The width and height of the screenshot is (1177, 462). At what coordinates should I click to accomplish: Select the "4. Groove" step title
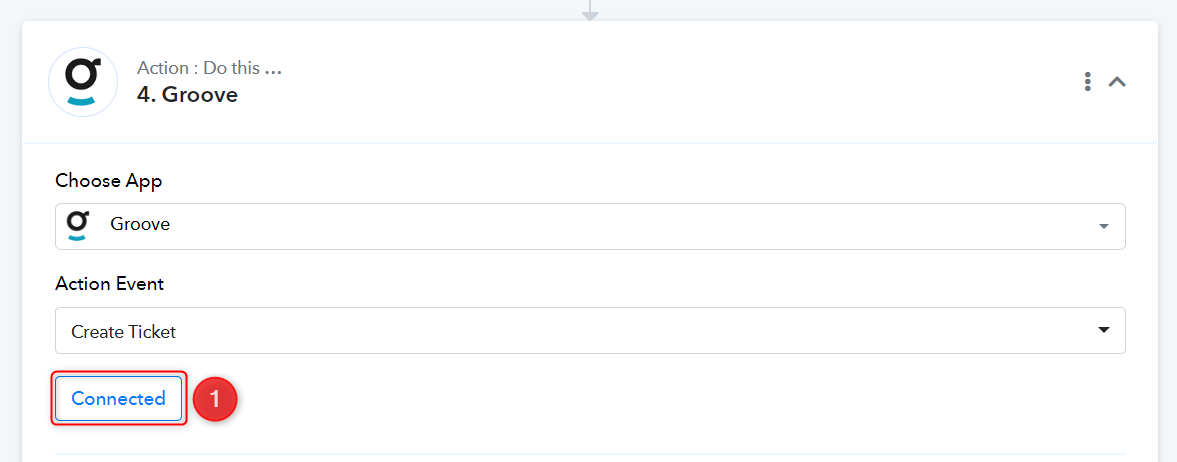(x=187, y=95)
